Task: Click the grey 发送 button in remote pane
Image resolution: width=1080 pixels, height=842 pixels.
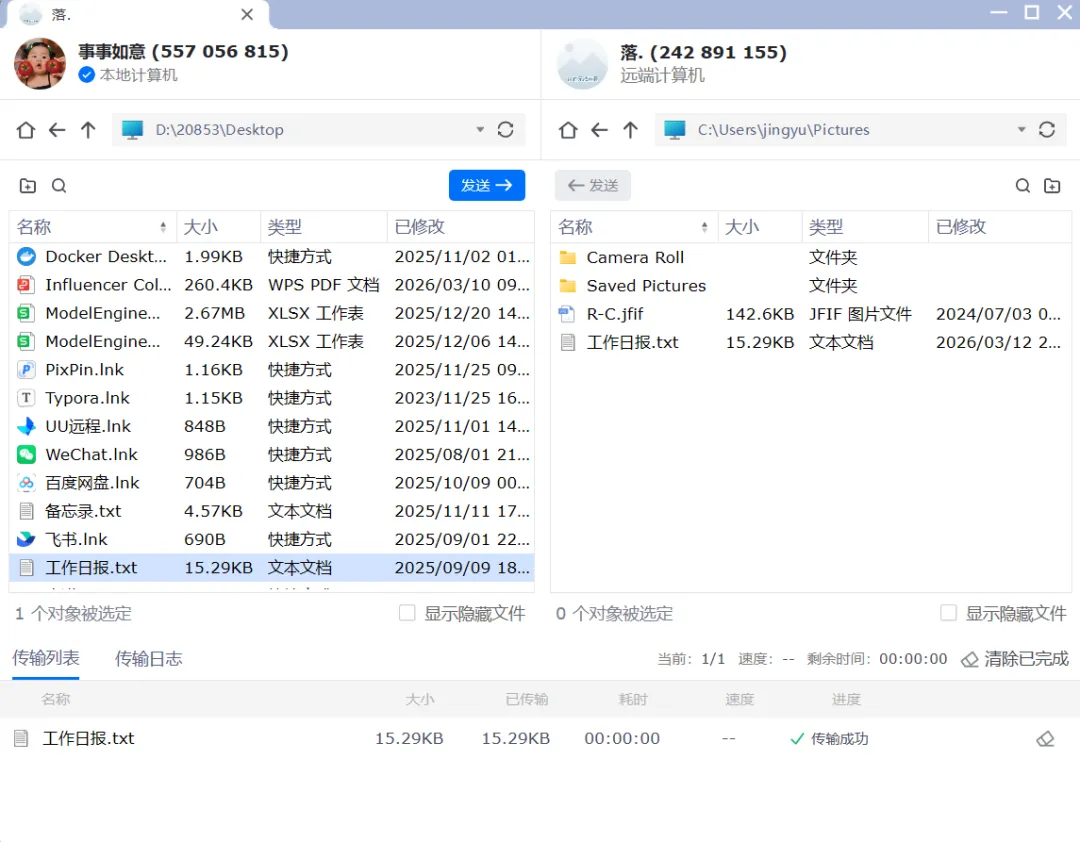Action: click(x=592, y=185)
